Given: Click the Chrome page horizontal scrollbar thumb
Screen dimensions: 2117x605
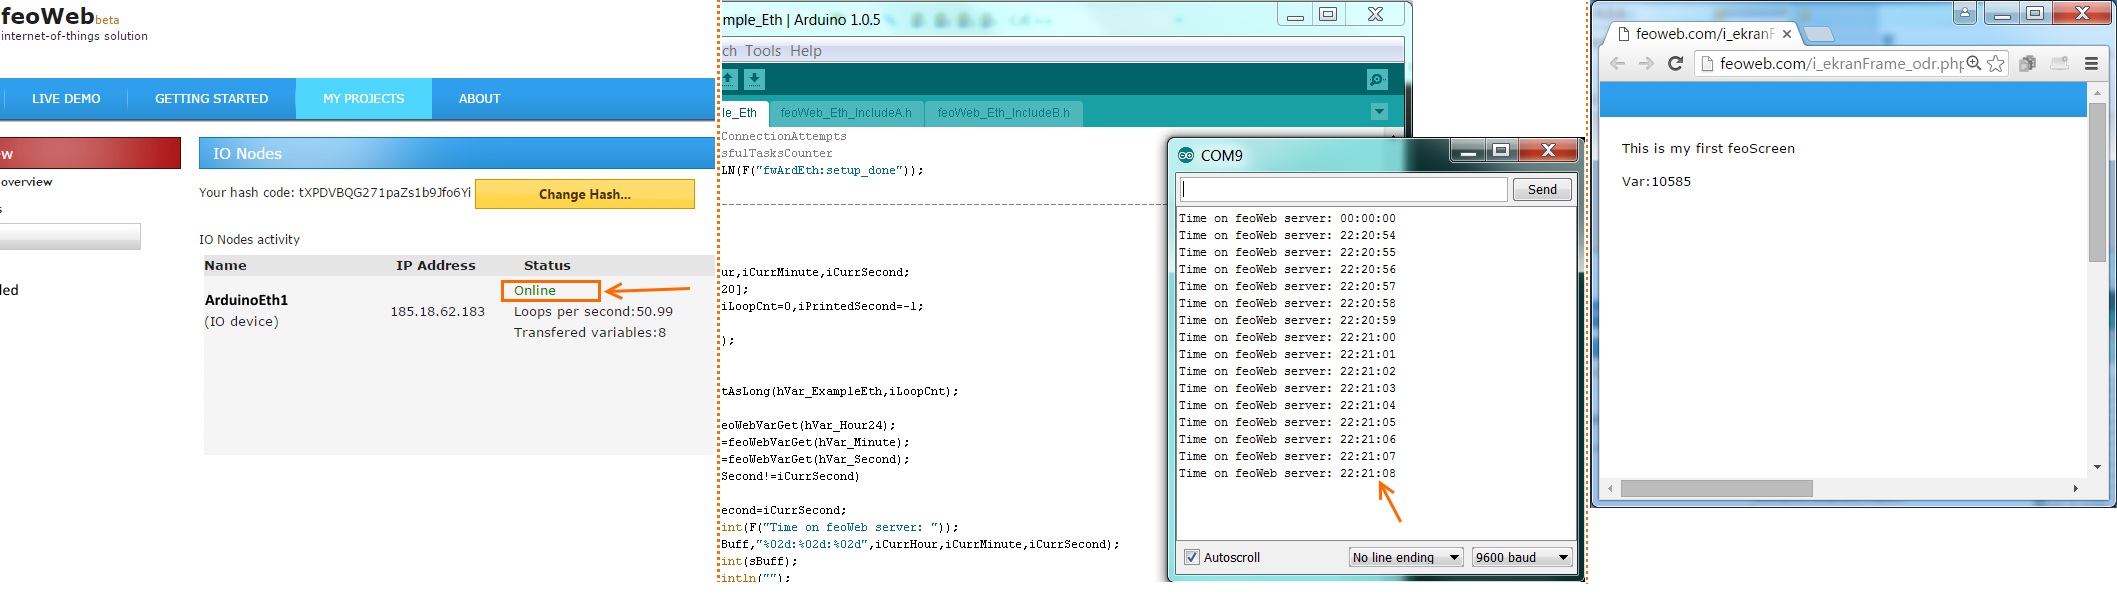Looking at the screenshot, I should click(x=1716, y=489).
